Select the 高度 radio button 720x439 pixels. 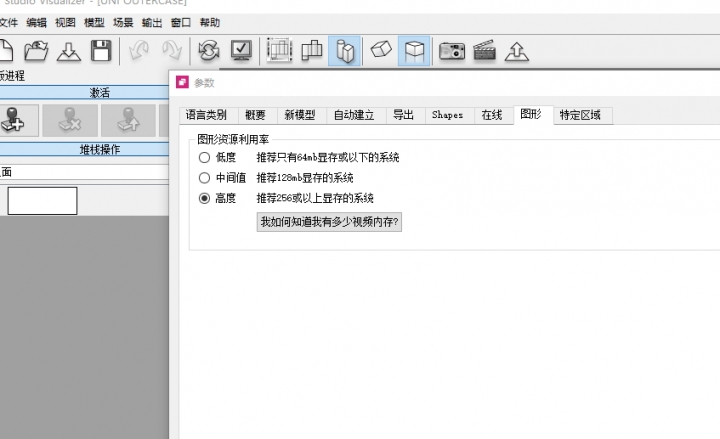(x=205, y=198)
